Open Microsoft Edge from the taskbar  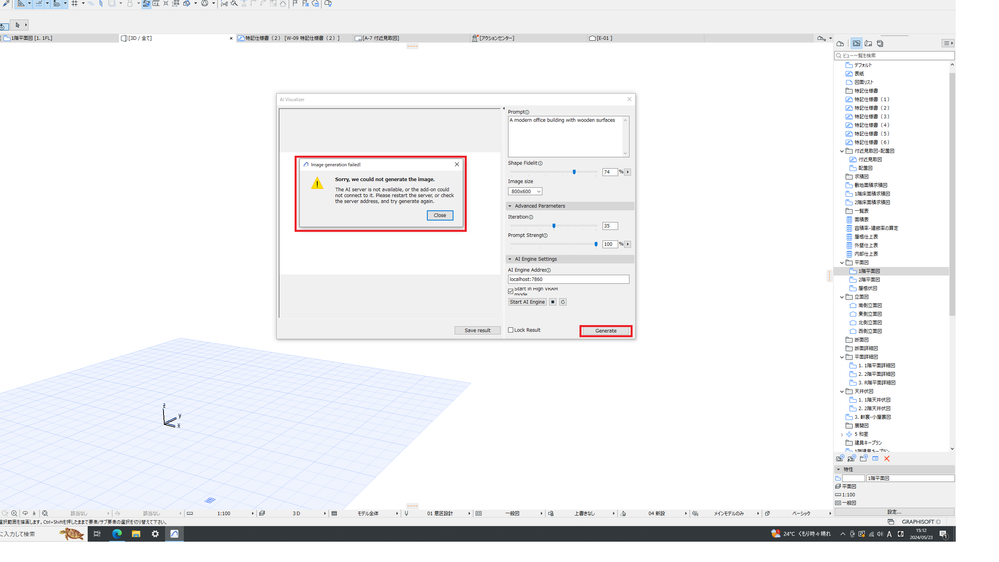117,534
